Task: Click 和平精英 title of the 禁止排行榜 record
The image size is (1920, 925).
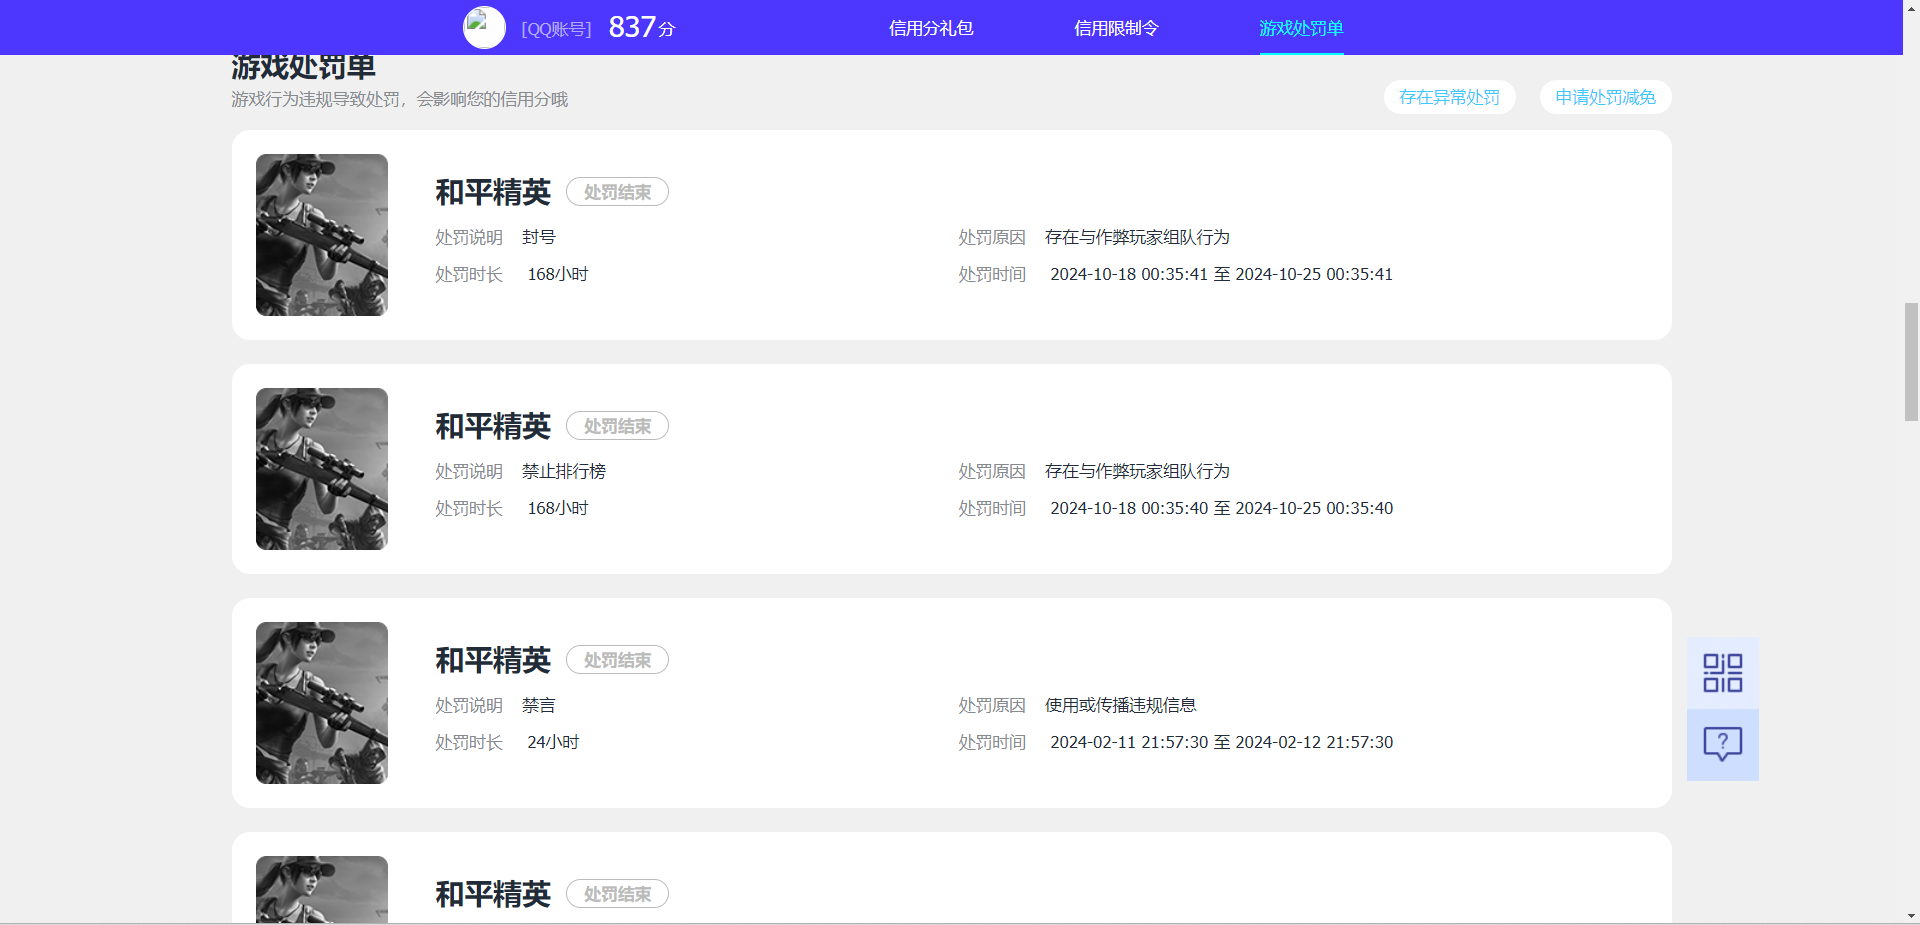Action: pyautogui.click(x=493, y=426)
